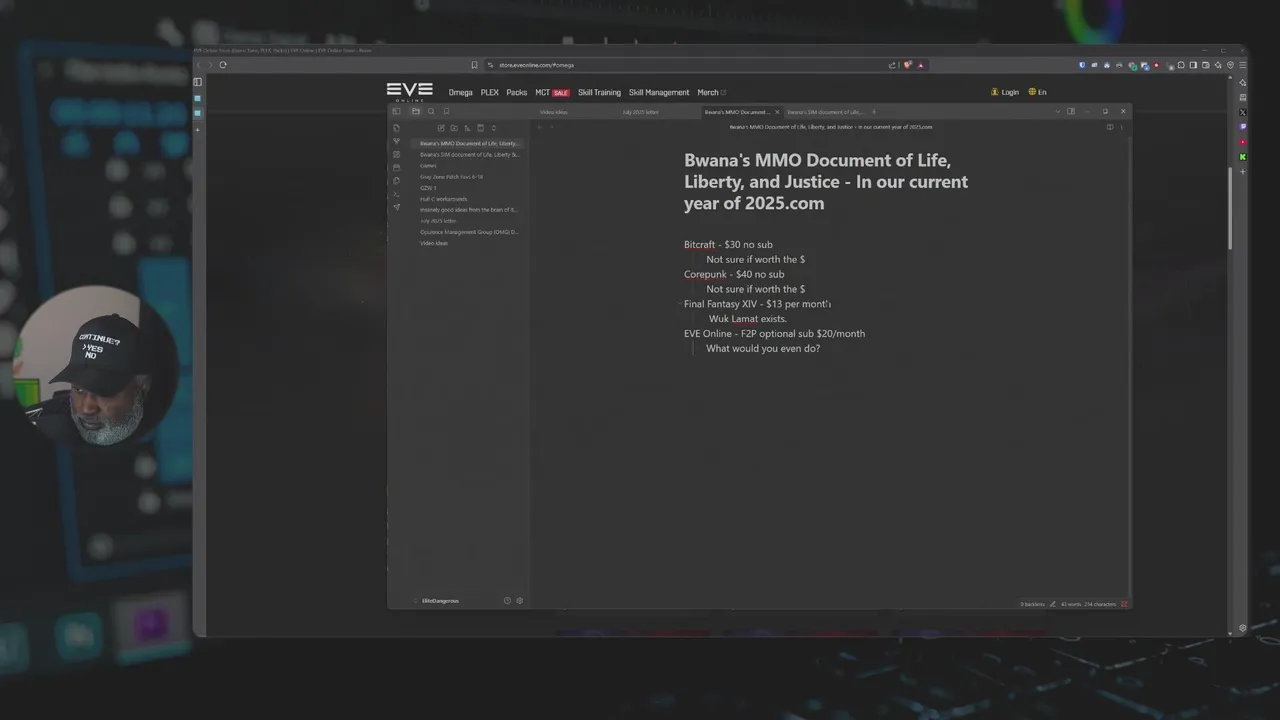Viewport: 1280px width, 720px height.
Task: Create a new folder icon
Action: [454, 128]
